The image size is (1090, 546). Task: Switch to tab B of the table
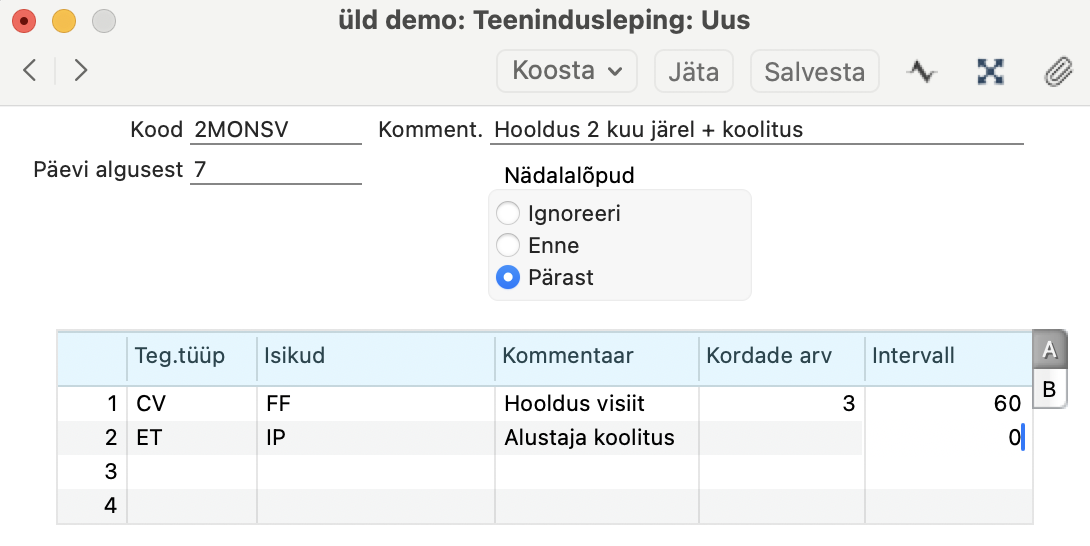coord(1050,389)
